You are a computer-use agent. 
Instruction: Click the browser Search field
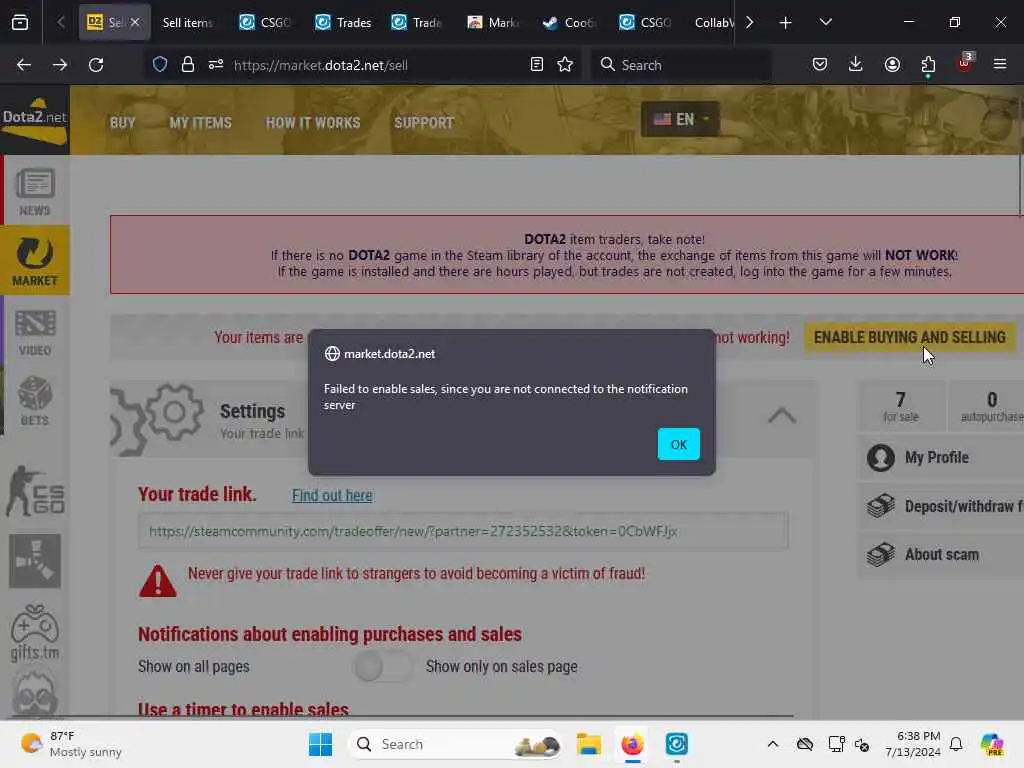click(680, 65)
